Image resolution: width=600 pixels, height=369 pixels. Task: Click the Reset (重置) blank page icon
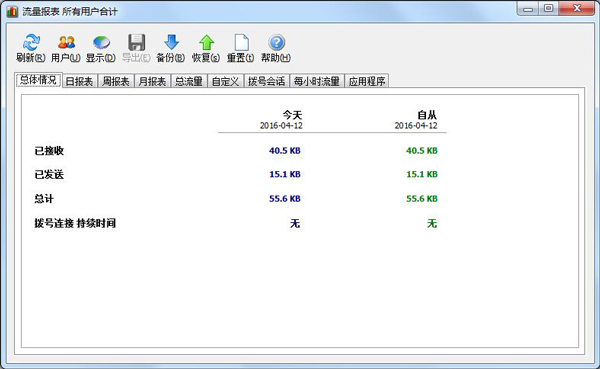coord(241,42)
